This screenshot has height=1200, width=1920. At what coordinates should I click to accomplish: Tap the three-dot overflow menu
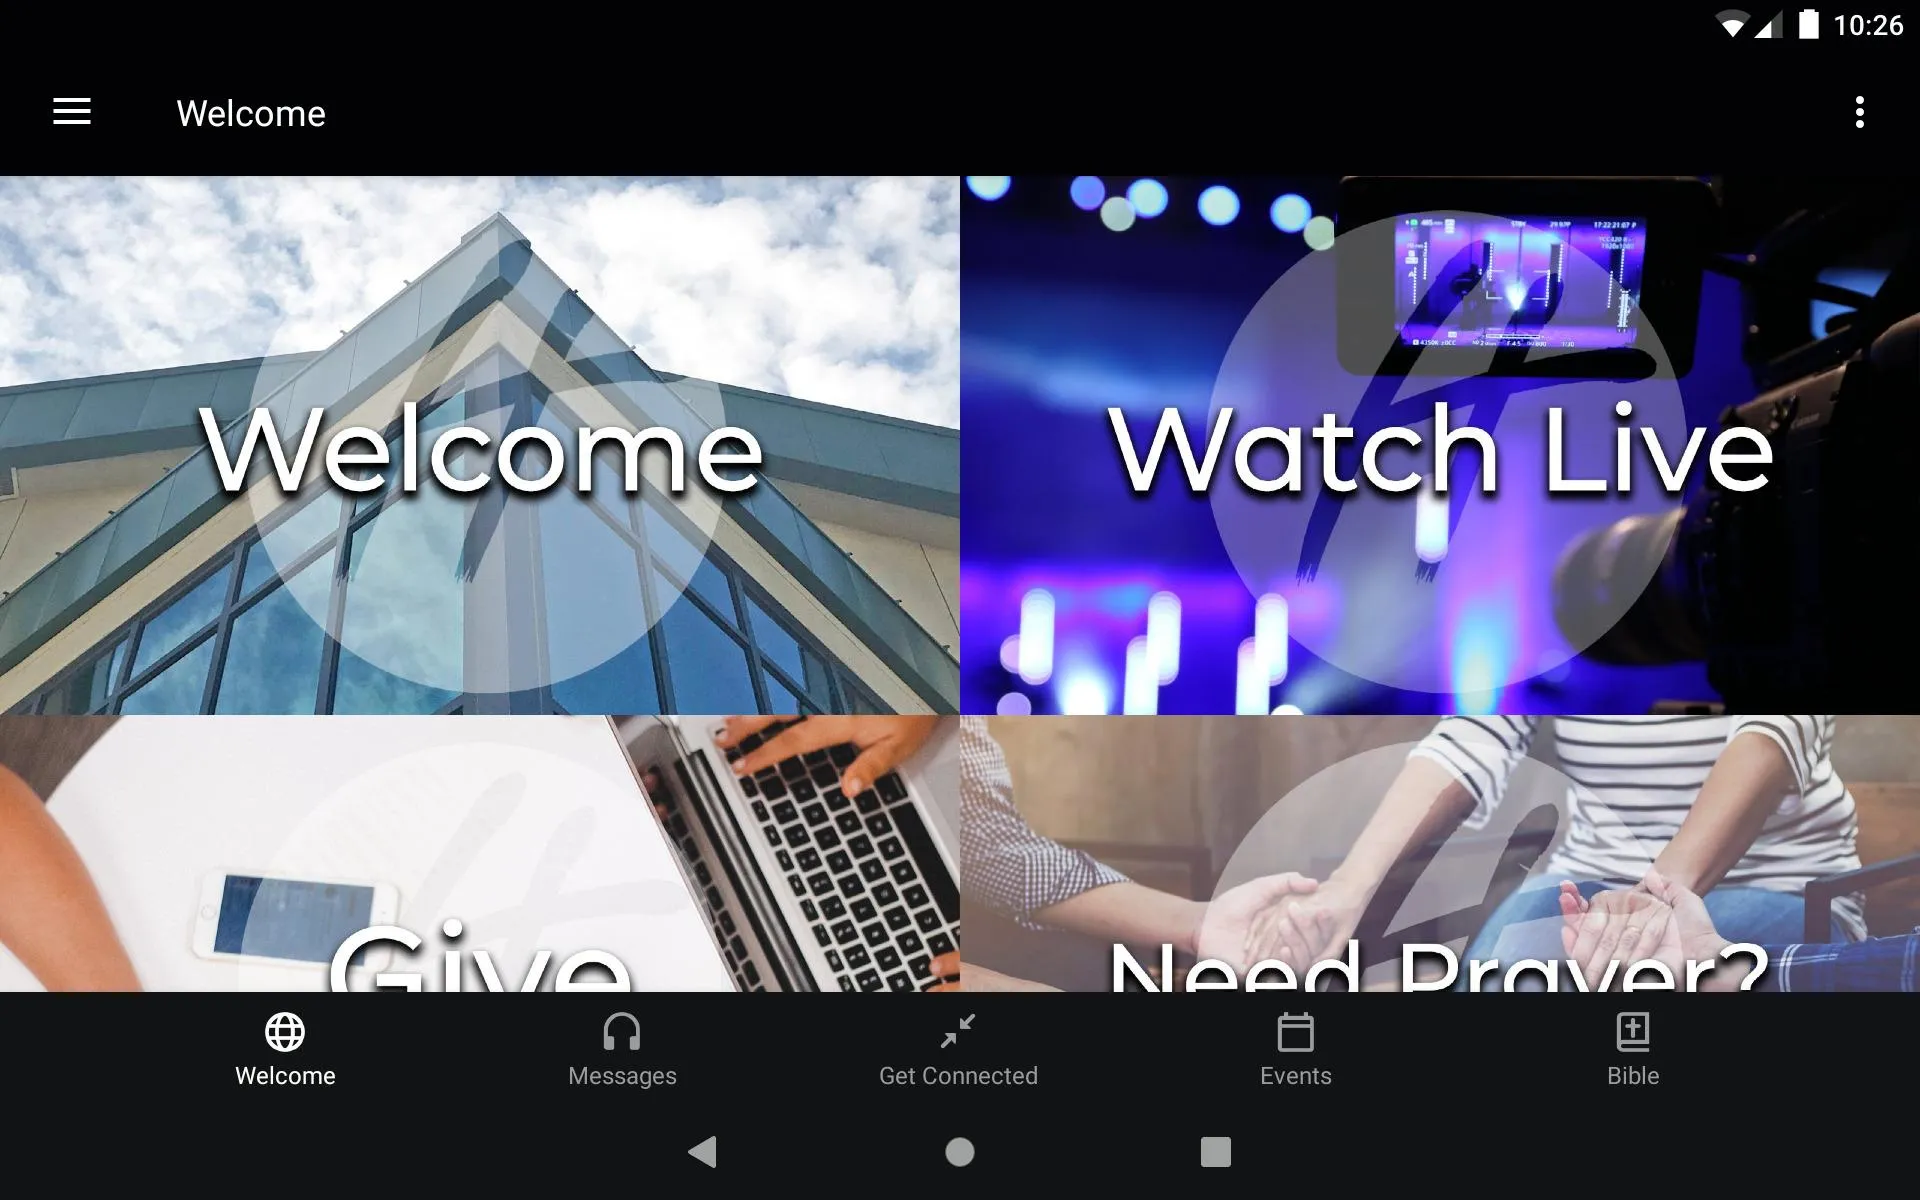tap(1862, 113)
